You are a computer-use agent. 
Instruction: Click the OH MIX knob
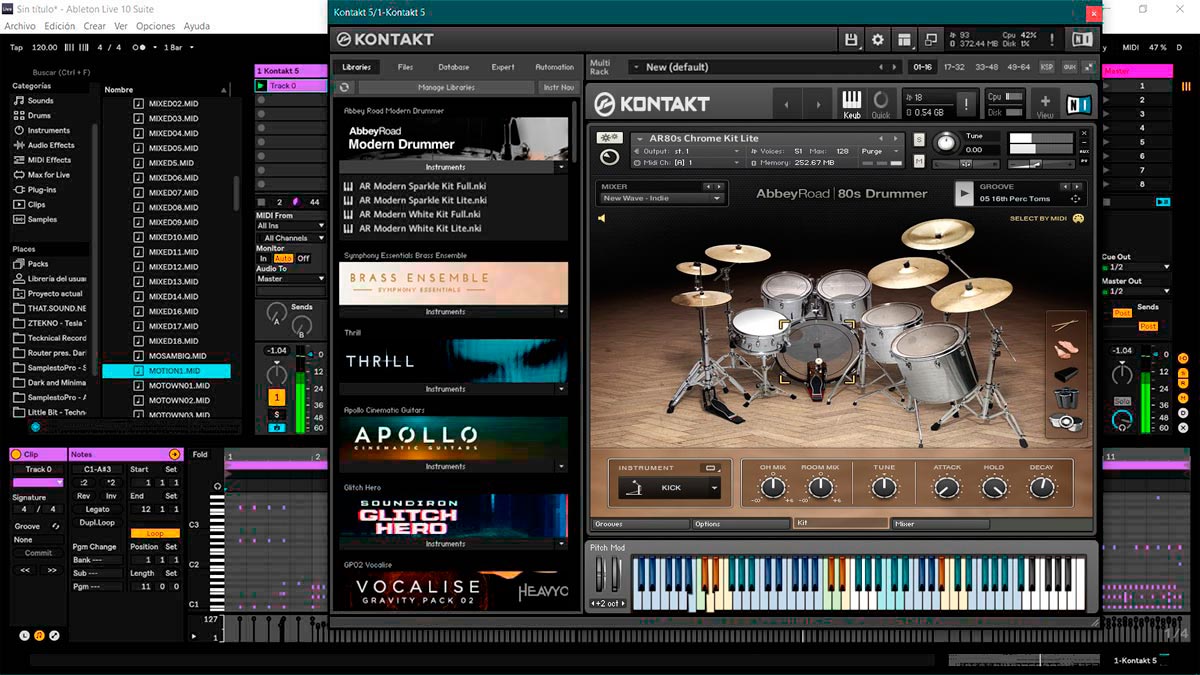click(772, 487)
